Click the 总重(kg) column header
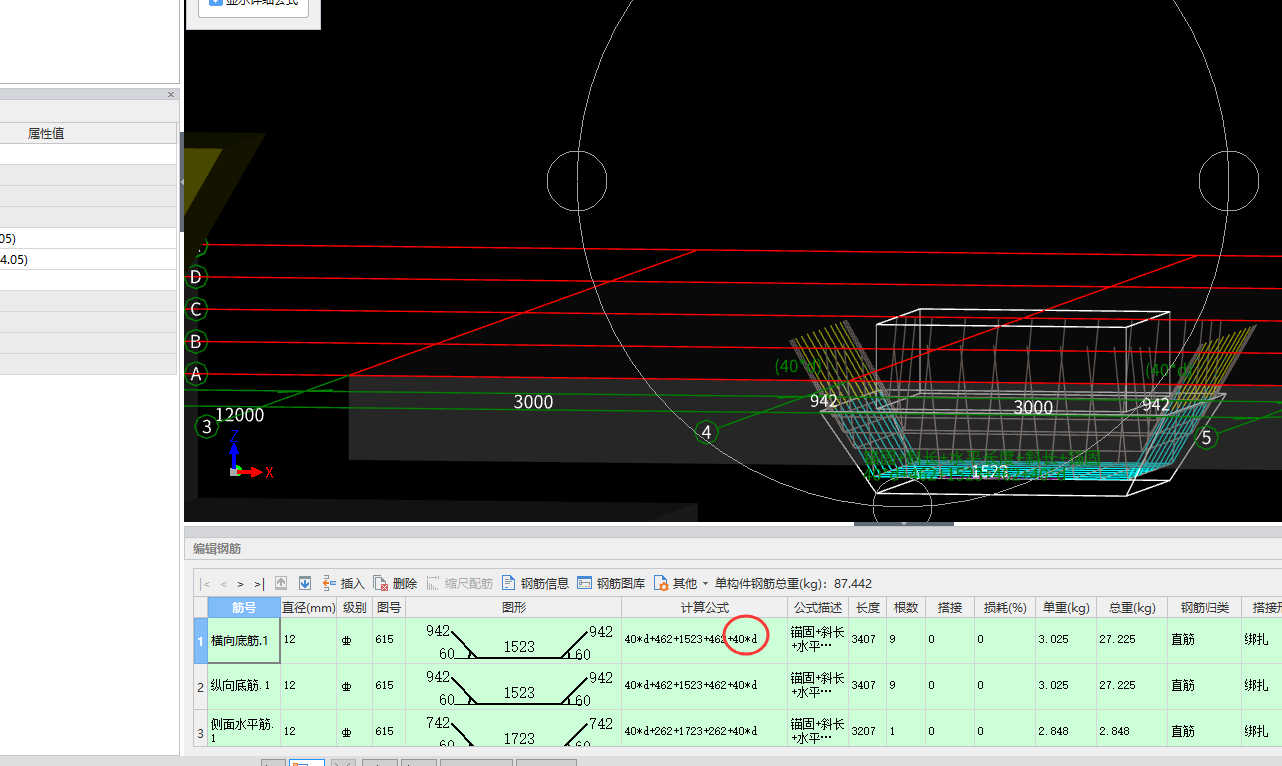 pyautogui.click(x=1131, y=607)
